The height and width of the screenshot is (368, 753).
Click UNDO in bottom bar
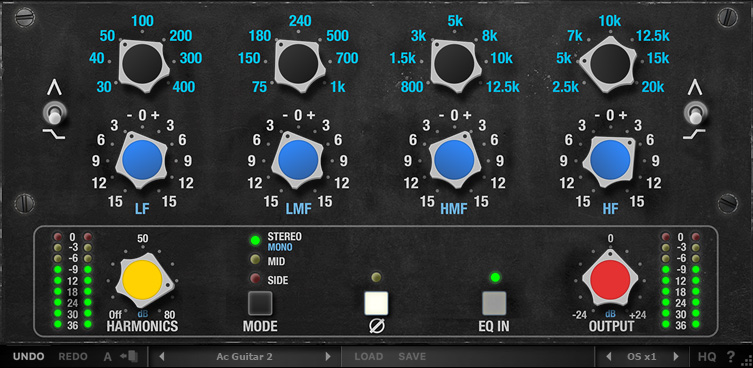tap(28, 356)
